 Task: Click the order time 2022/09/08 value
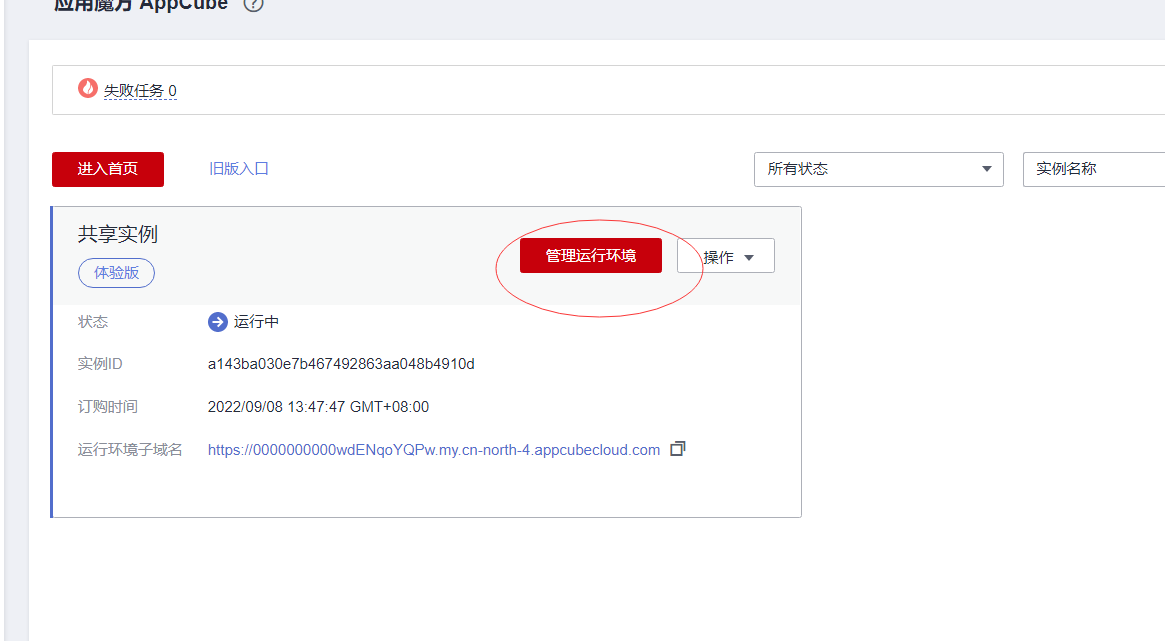(x=318, y=407)
